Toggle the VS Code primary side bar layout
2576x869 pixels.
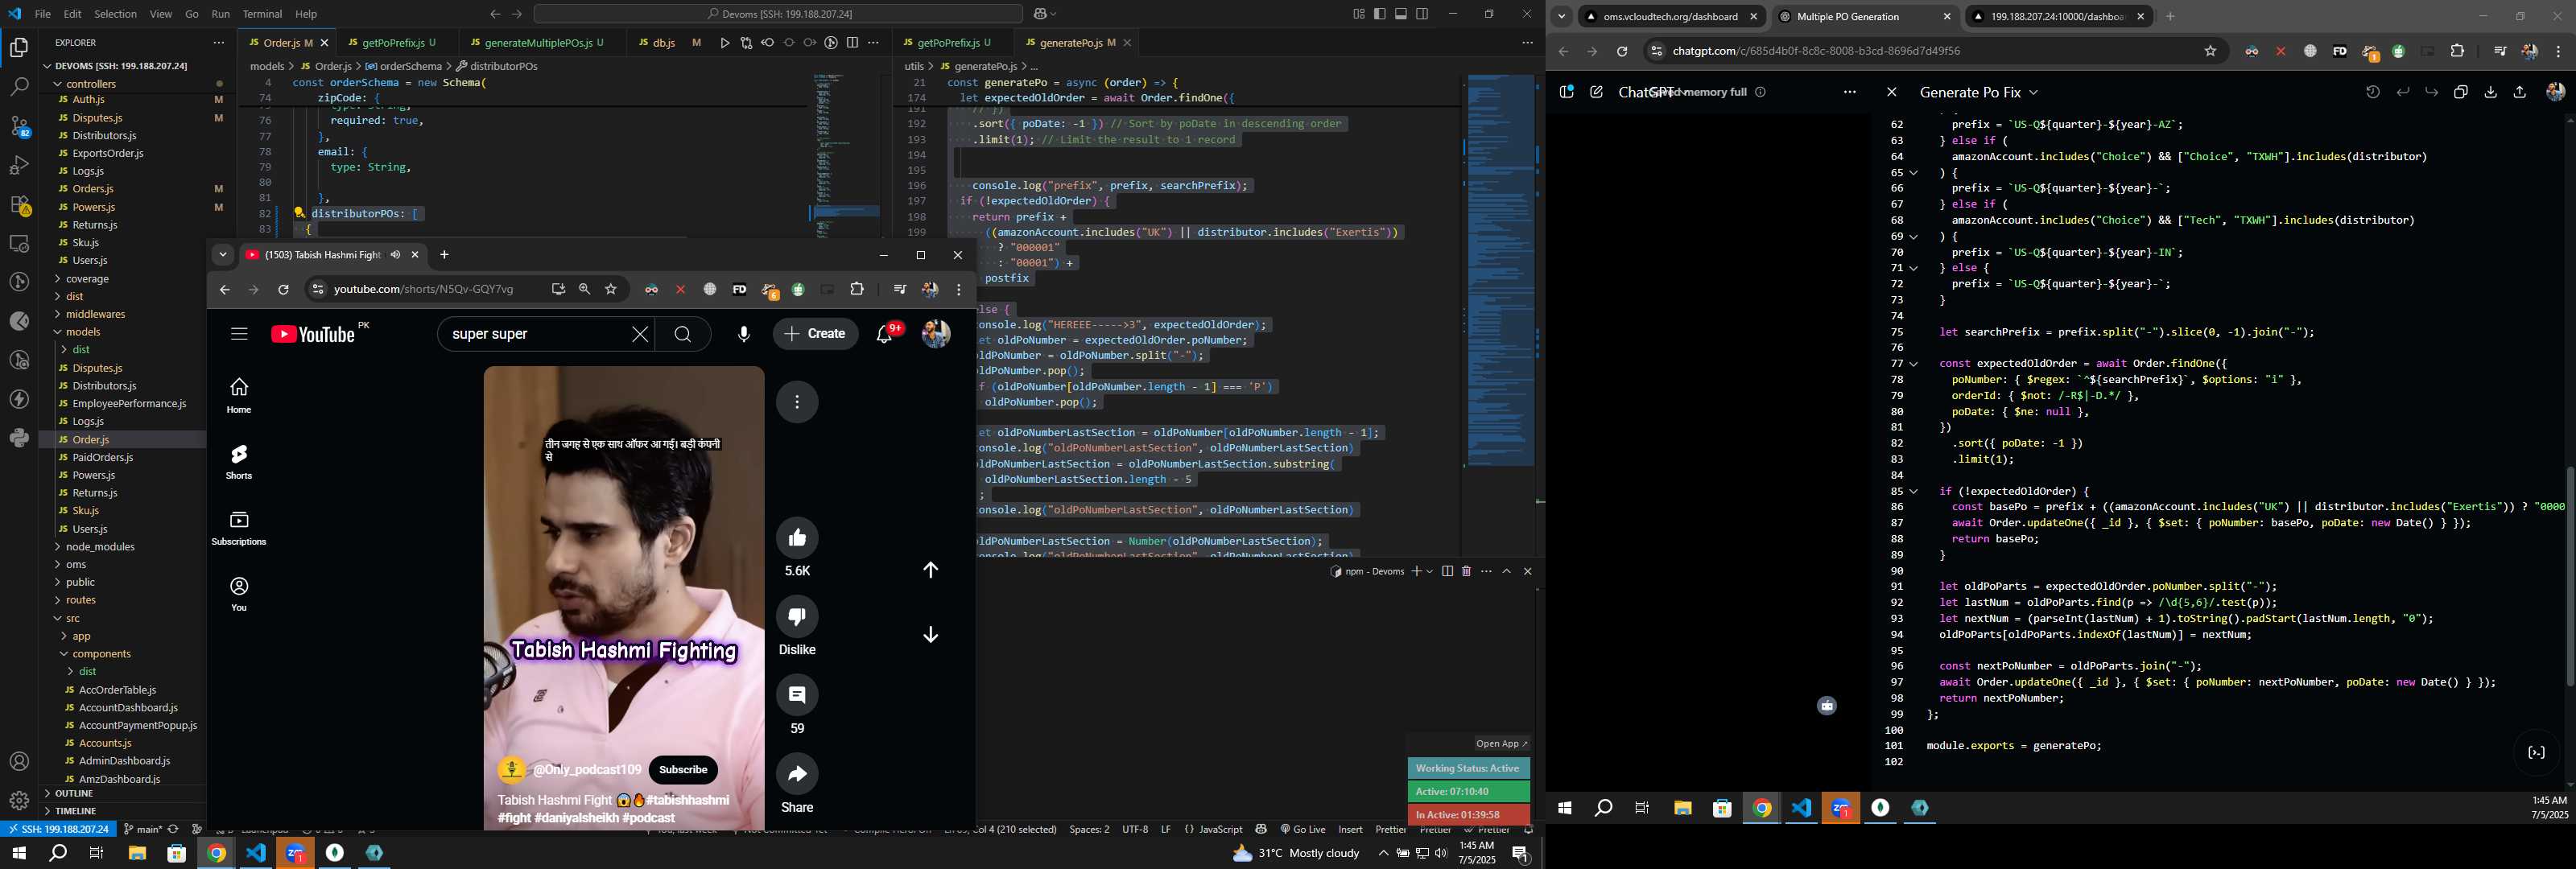[x=1380, y=14]
